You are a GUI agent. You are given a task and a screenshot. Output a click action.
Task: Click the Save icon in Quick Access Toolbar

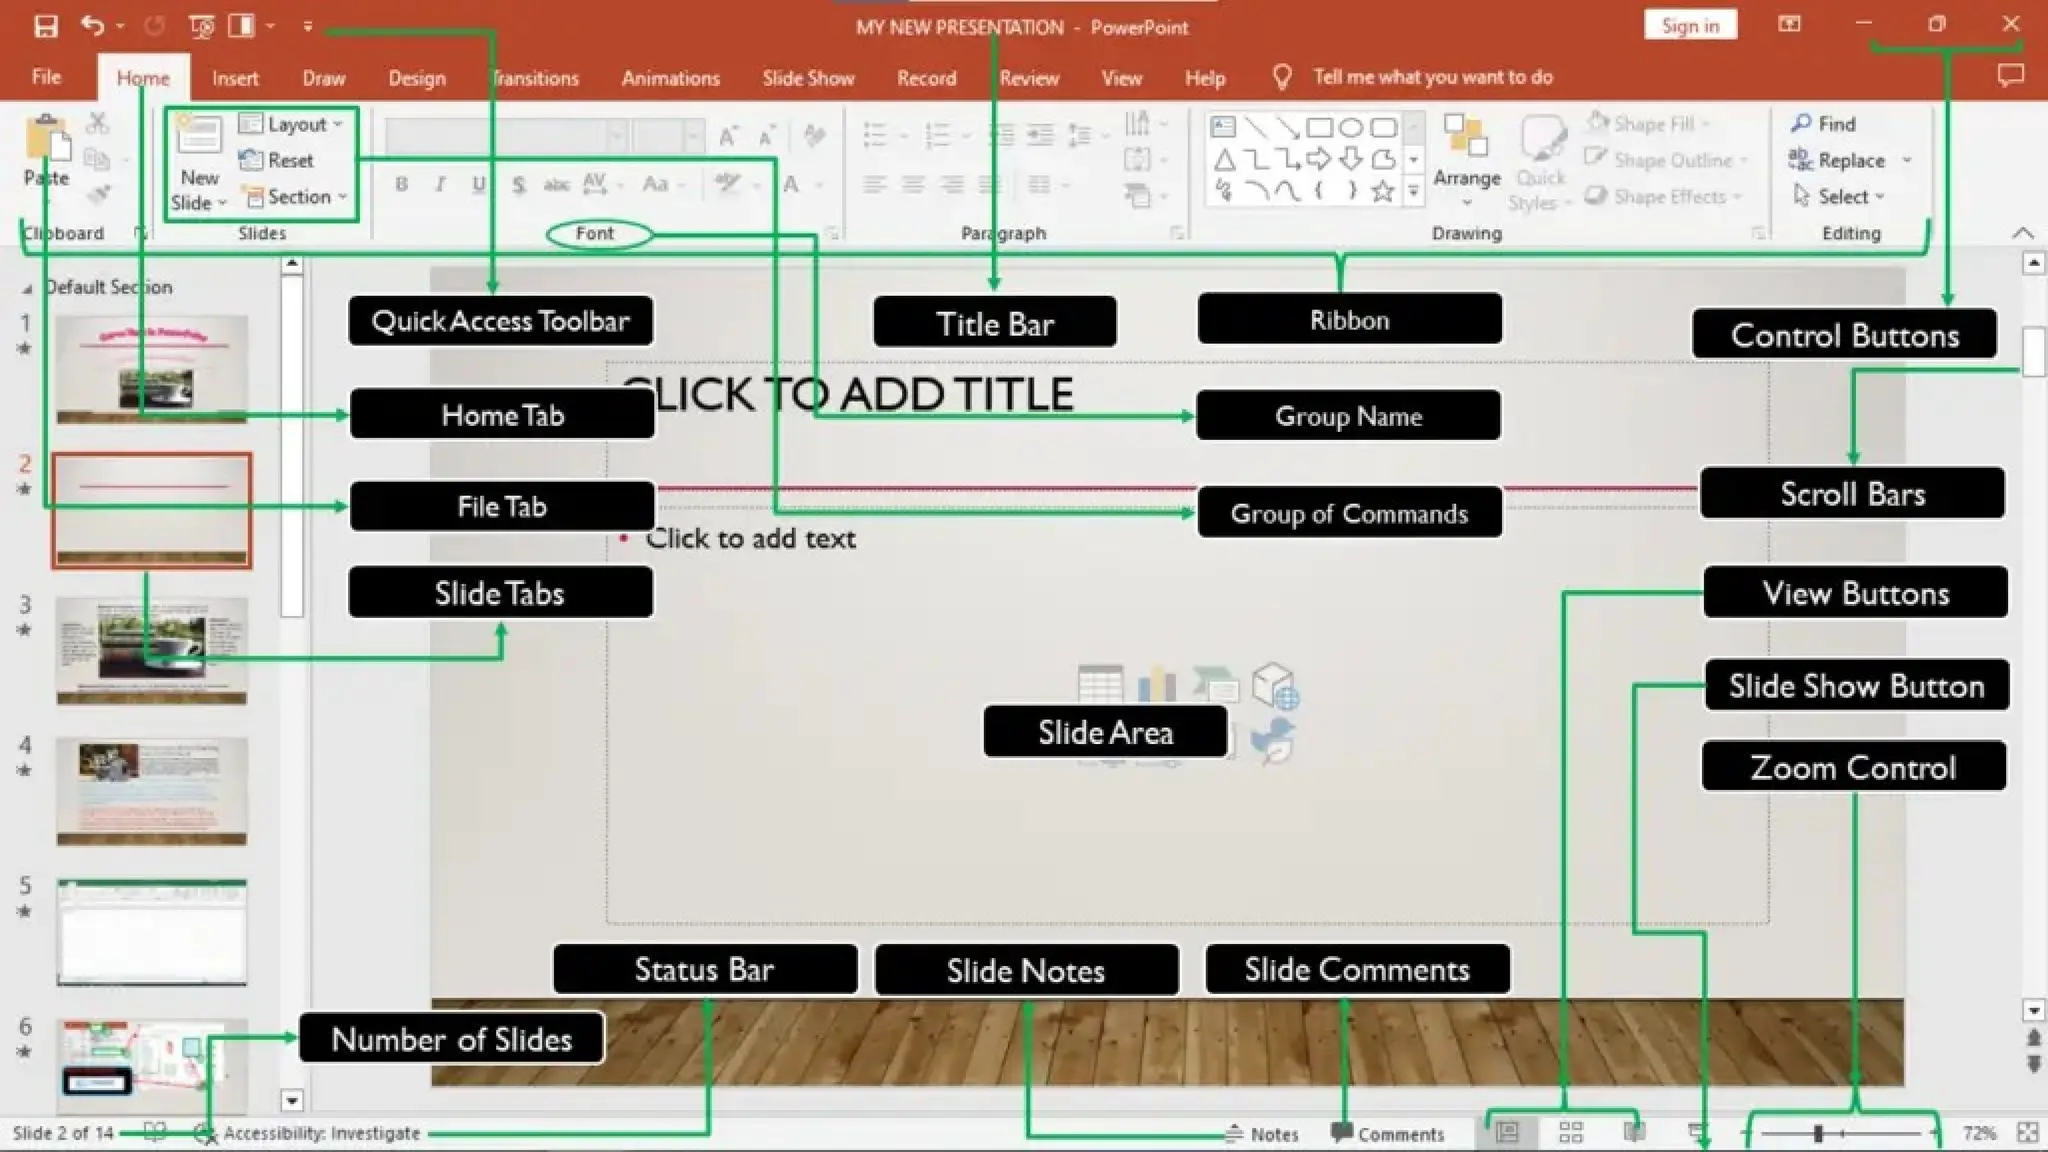click(x=46, y=26)
